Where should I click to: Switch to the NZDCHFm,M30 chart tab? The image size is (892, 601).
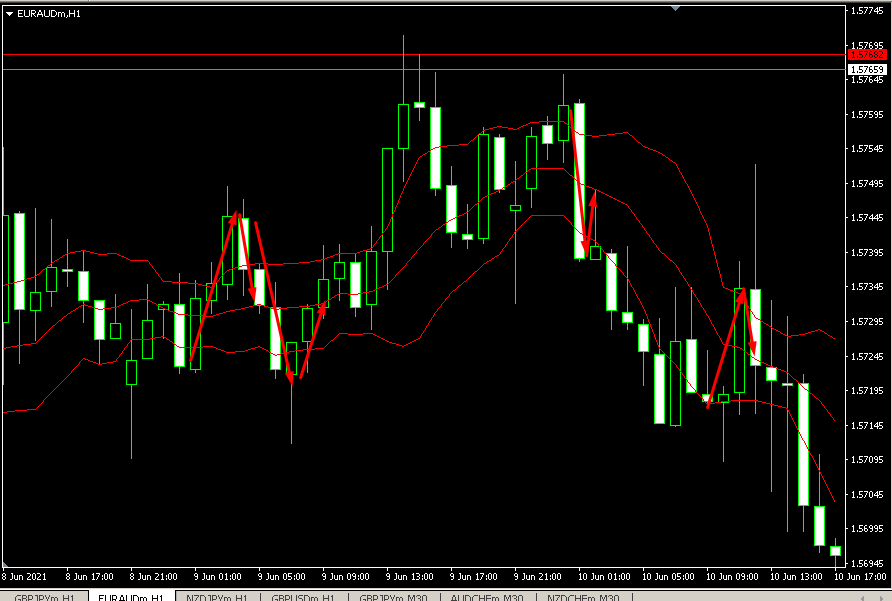[x=583, y=598]
